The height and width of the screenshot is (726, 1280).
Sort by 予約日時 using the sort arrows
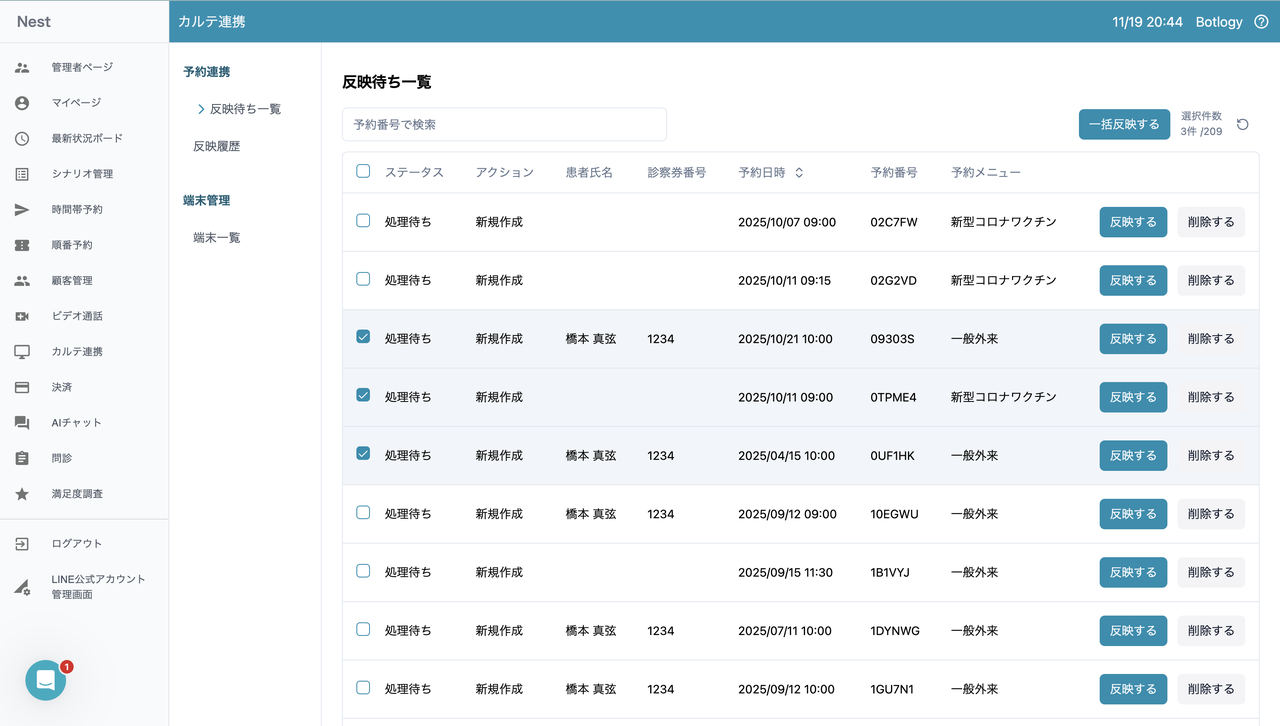799,172
